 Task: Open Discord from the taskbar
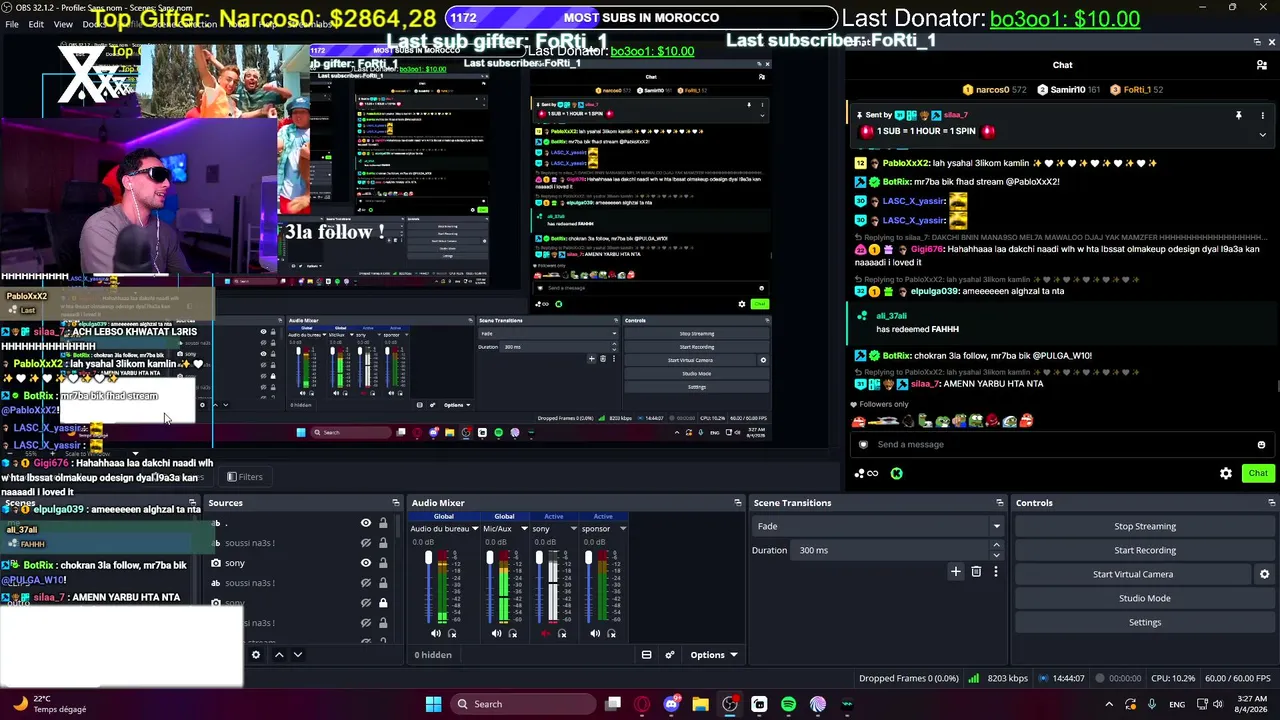(x=671, y=704)
